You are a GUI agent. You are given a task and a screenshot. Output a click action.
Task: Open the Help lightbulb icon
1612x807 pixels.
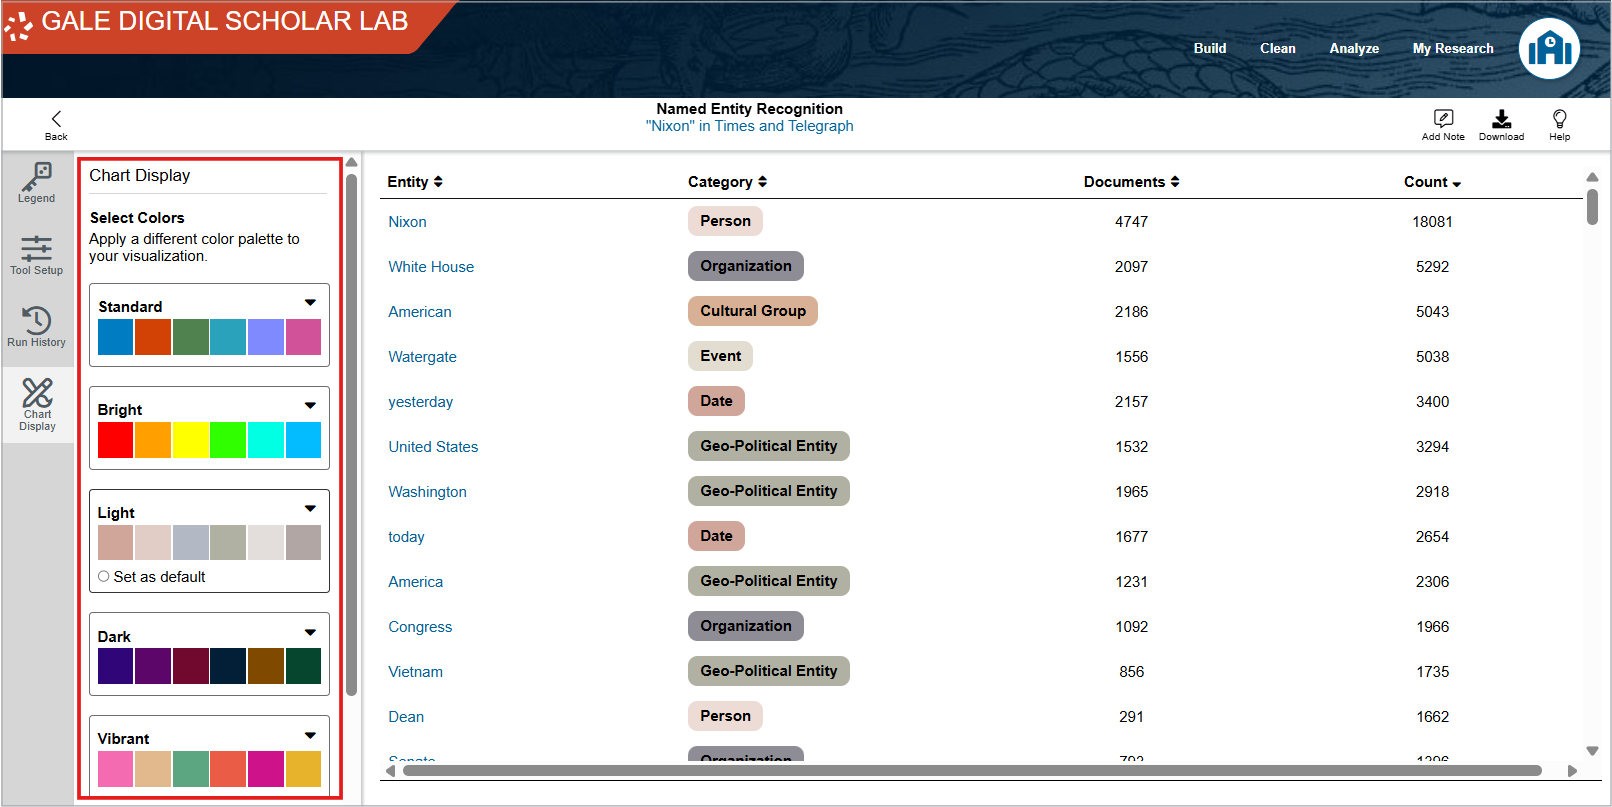coord(1559,118)
